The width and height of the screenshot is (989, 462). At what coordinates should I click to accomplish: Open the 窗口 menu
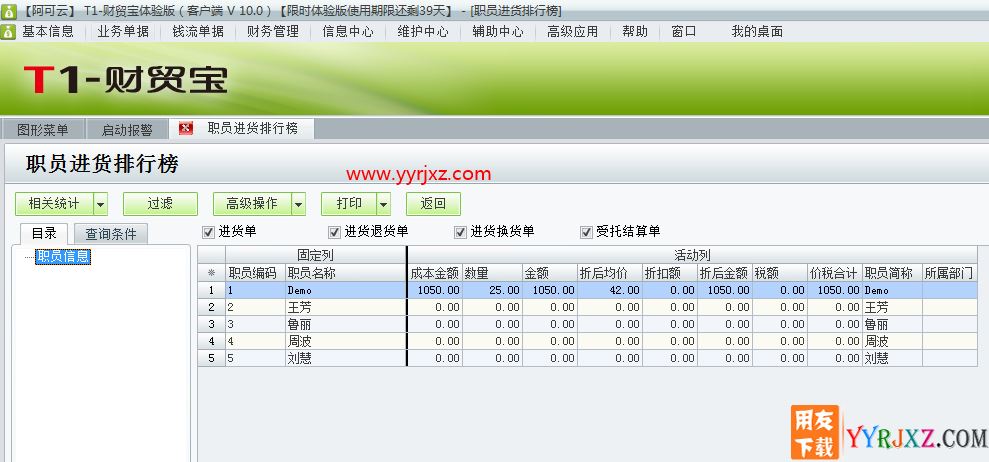tap(684, 31)
